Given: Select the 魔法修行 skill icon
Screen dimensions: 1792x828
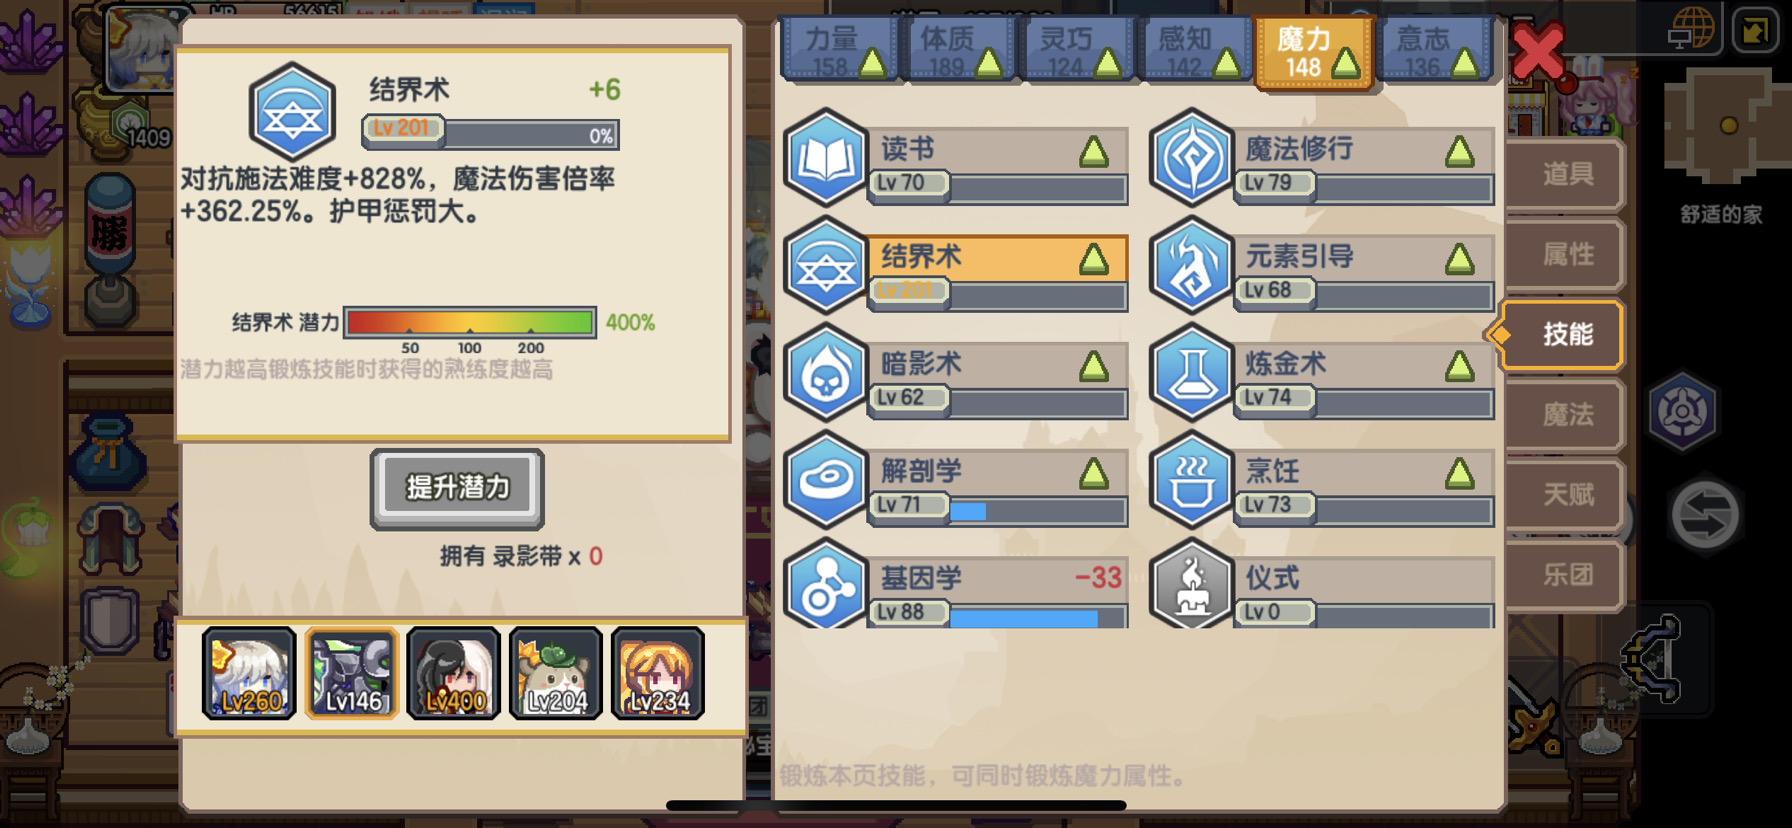Looking at the screenshot, I should 1190,159.
